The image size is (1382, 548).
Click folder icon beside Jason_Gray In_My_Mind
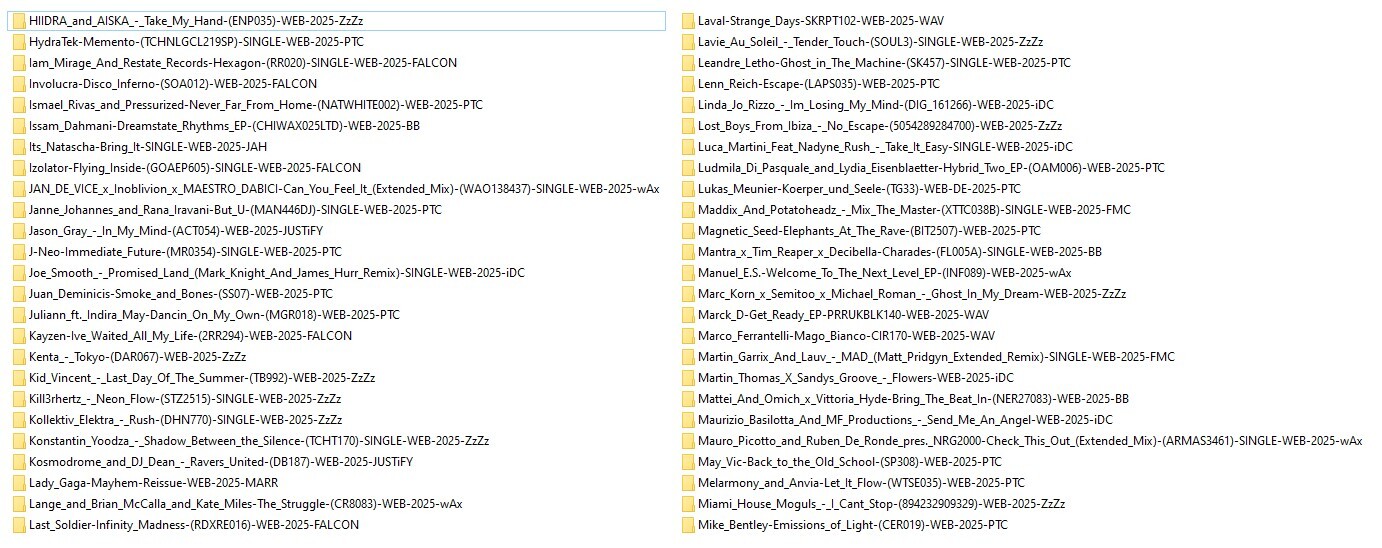[x=19, y=231]
